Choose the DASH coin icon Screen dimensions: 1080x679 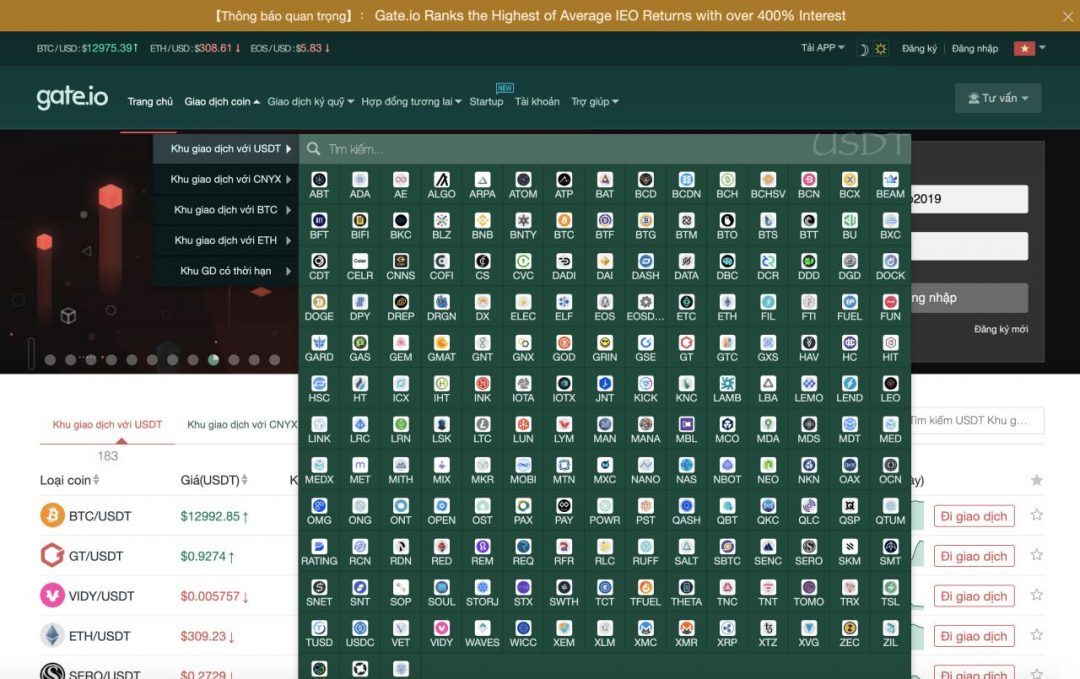pos(645,262)
